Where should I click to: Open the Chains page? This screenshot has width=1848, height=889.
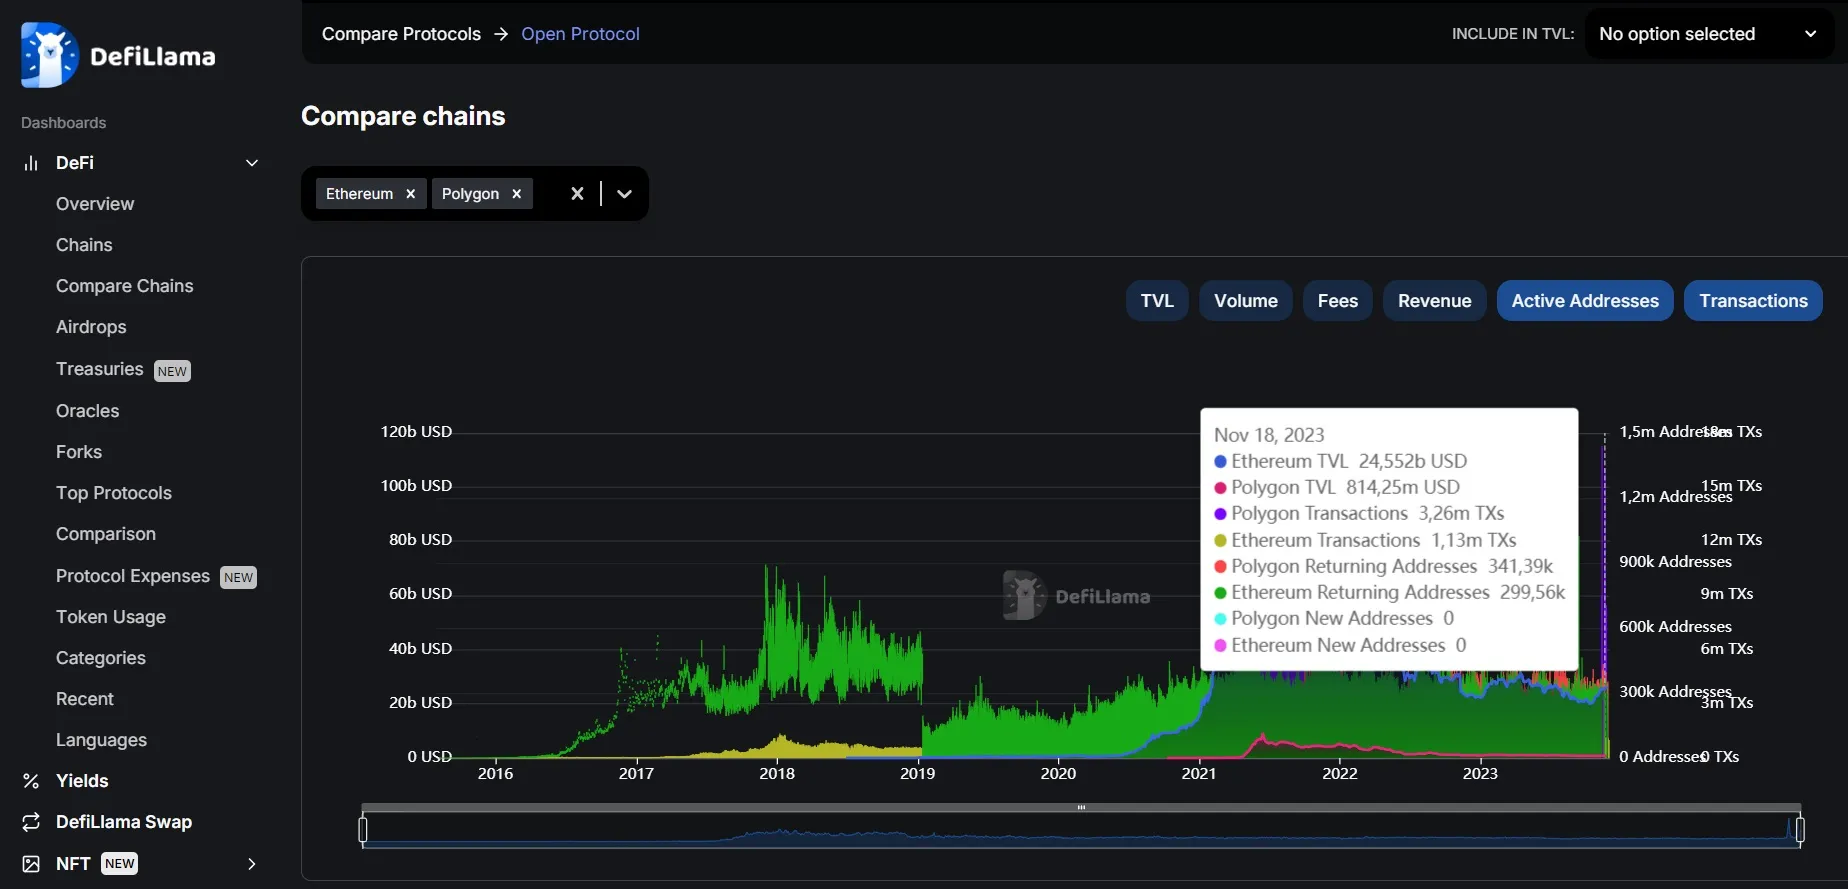coord(84,245)
